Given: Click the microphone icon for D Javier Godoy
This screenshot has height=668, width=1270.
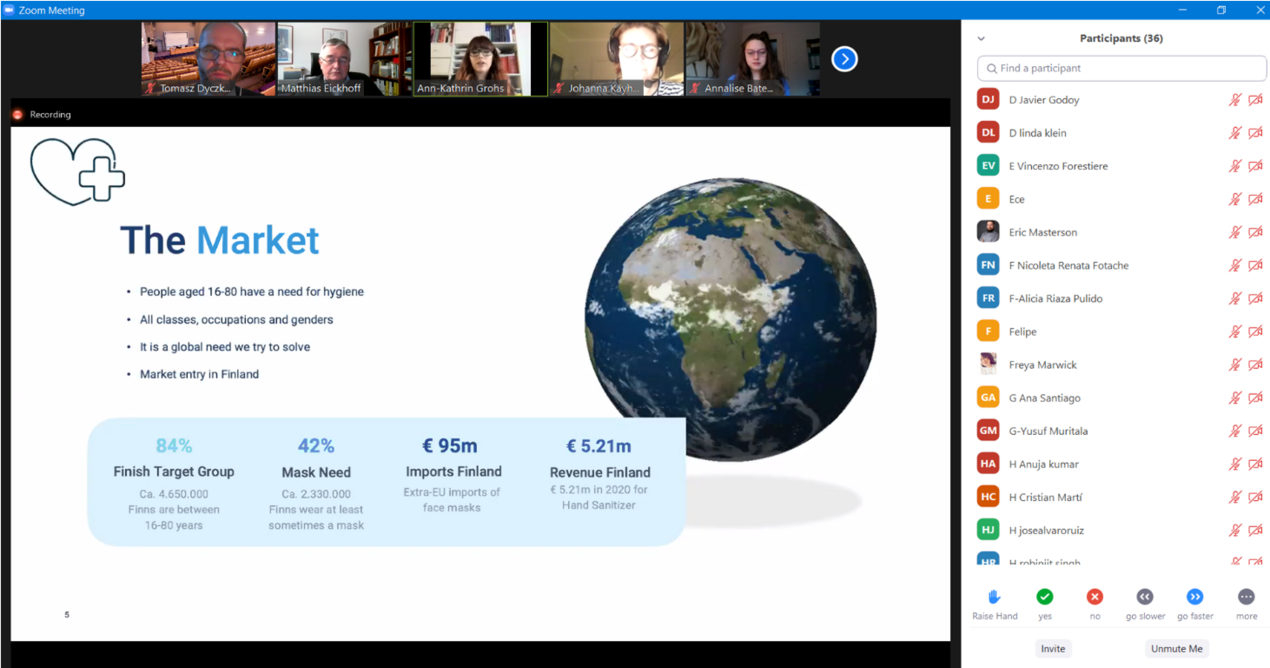Looking at the screenshot, I should click(x=1235, y=100).
